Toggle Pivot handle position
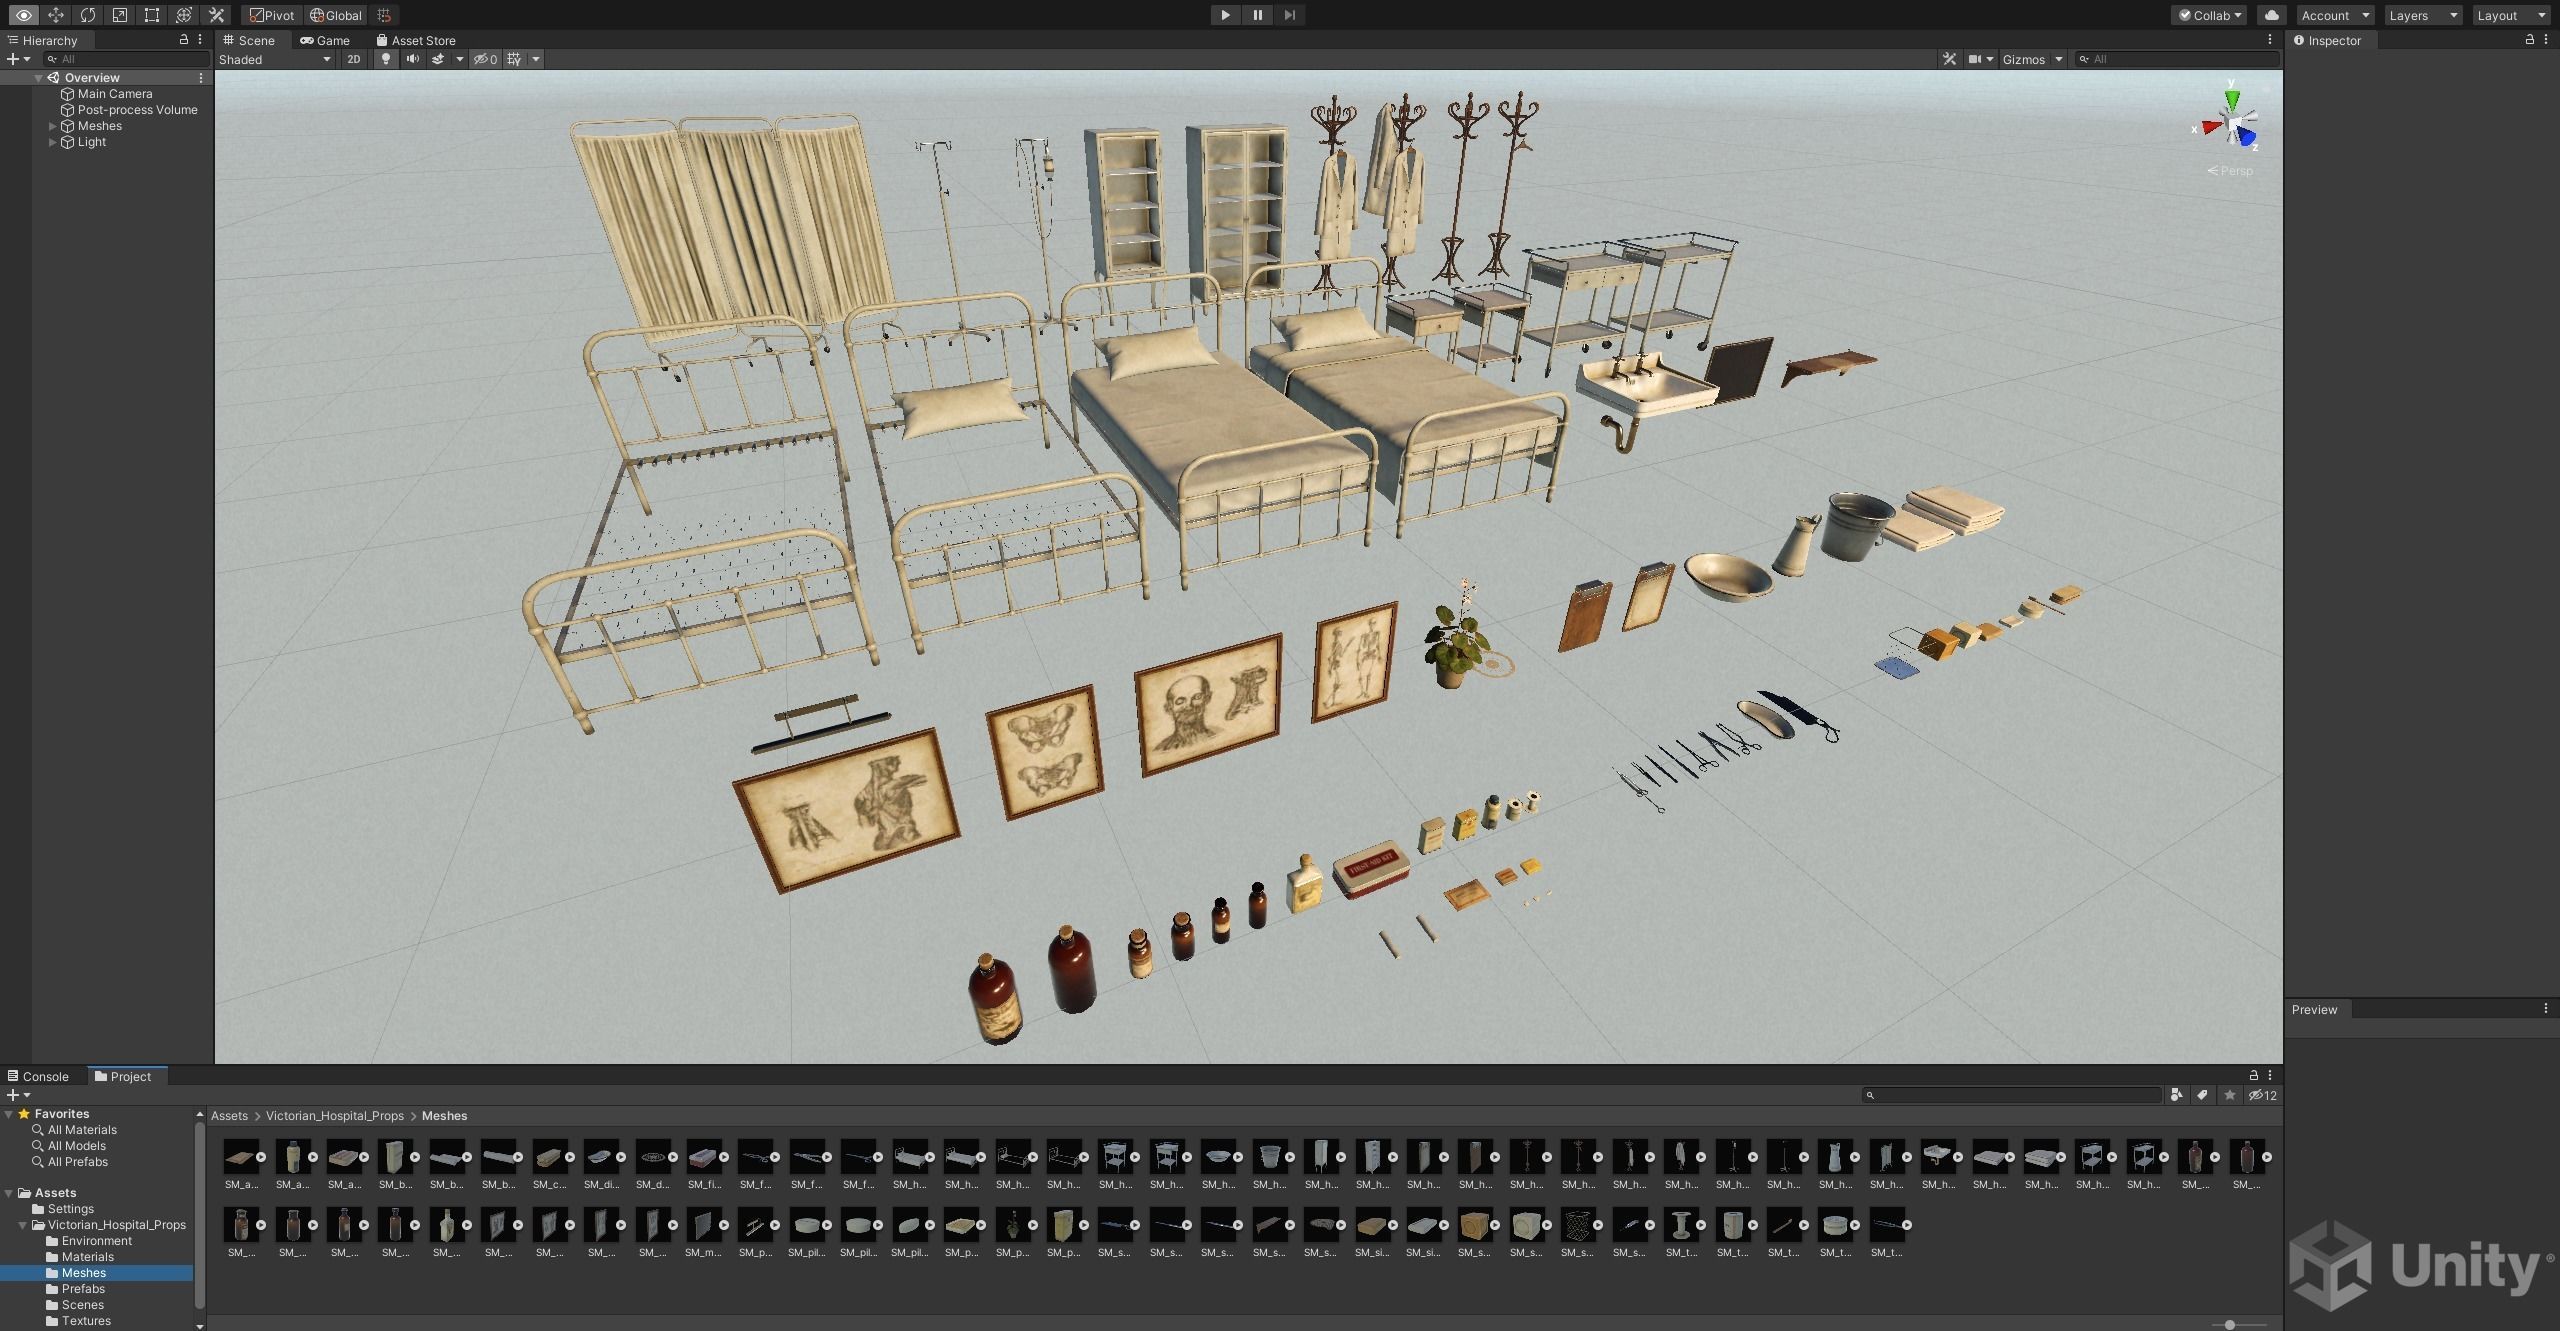2560x1331 pixels. click(272, 15)
